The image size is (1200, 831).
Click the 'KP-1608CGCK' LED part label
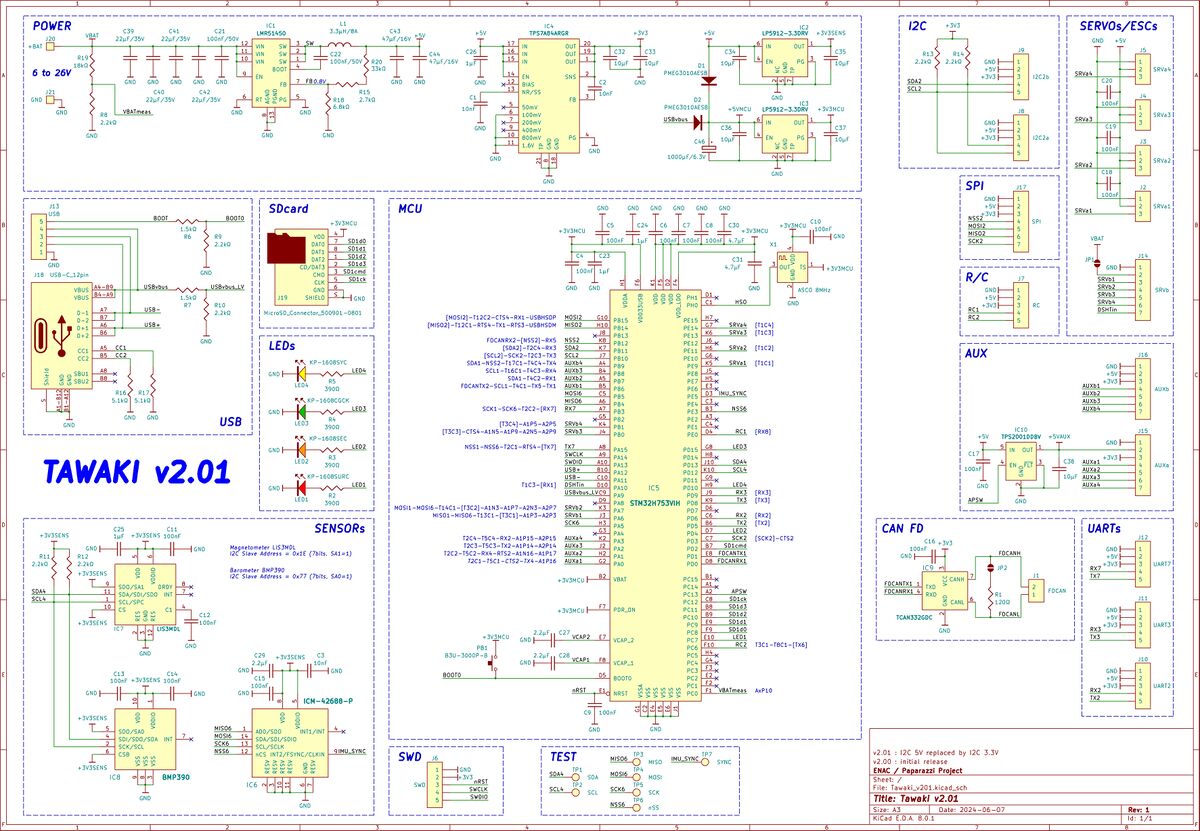click(x=330, y=401)
